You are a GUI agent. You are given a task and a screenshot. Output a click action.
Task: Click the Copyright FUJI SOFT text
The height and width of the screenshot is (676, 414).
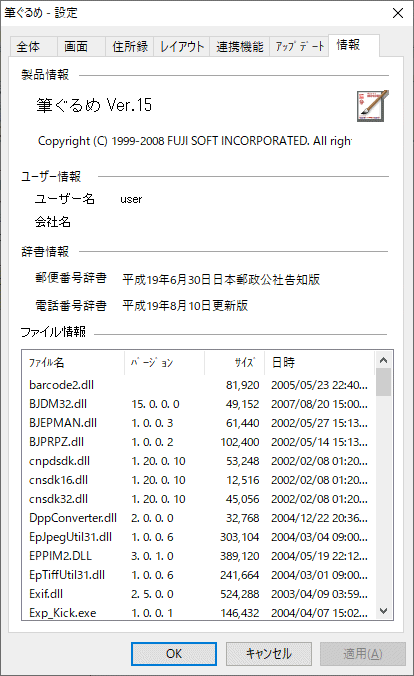click(x=195, y=141)
